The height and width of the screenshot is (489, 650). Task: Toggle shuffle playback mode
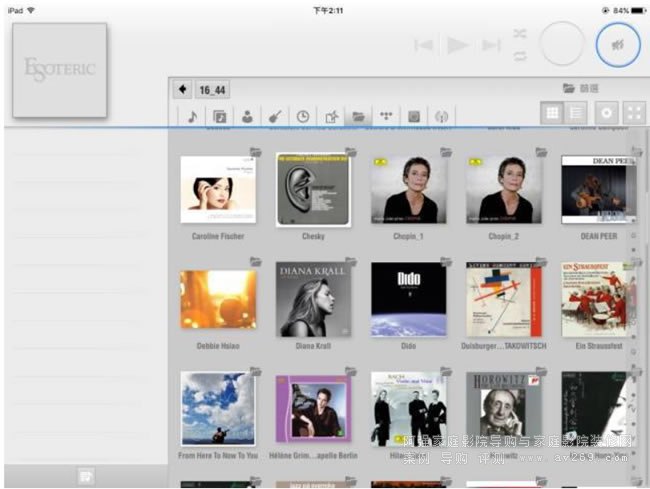[x=520, y=33]
